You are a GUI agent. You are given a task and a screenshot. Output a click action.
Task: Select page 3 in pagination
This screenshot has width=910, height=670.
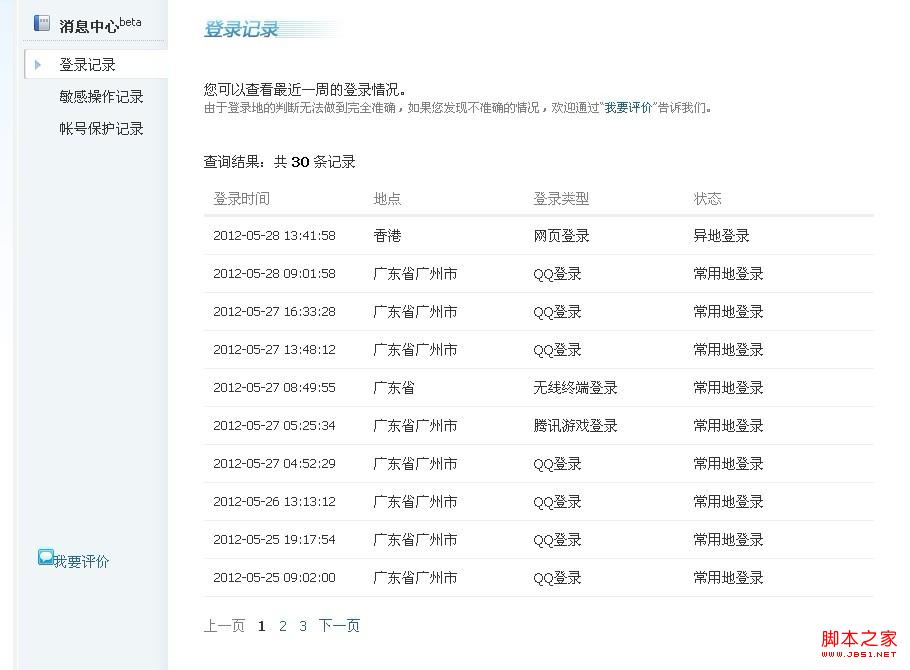pos(303,626)
